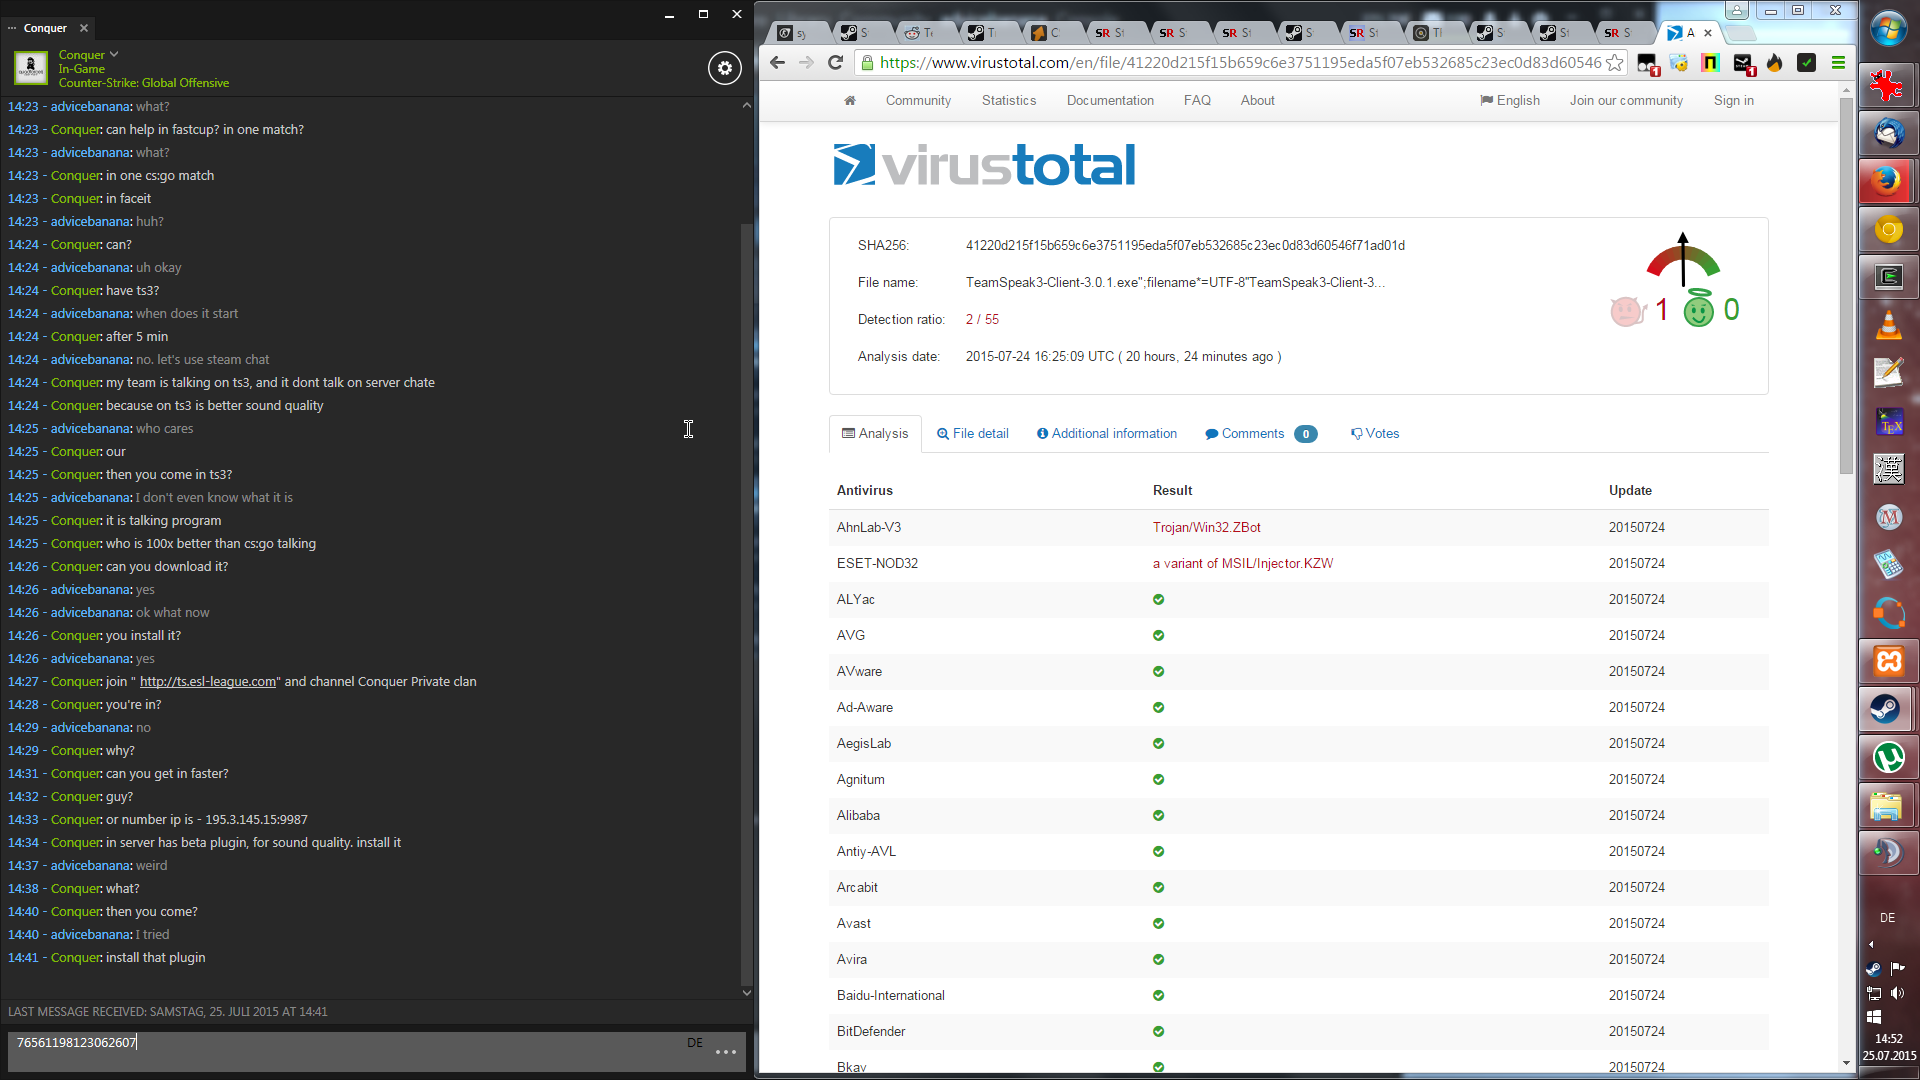
Task: Open Steam chat settings gear
Action: 725,68
